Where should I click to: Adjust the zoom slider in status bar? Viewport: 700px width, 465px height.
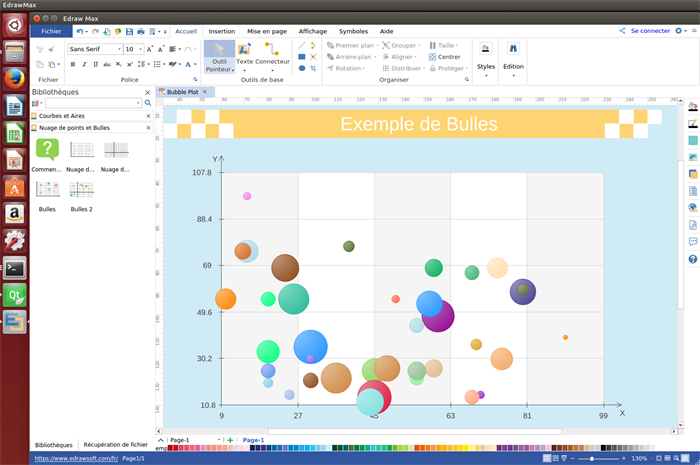point(593,458)
